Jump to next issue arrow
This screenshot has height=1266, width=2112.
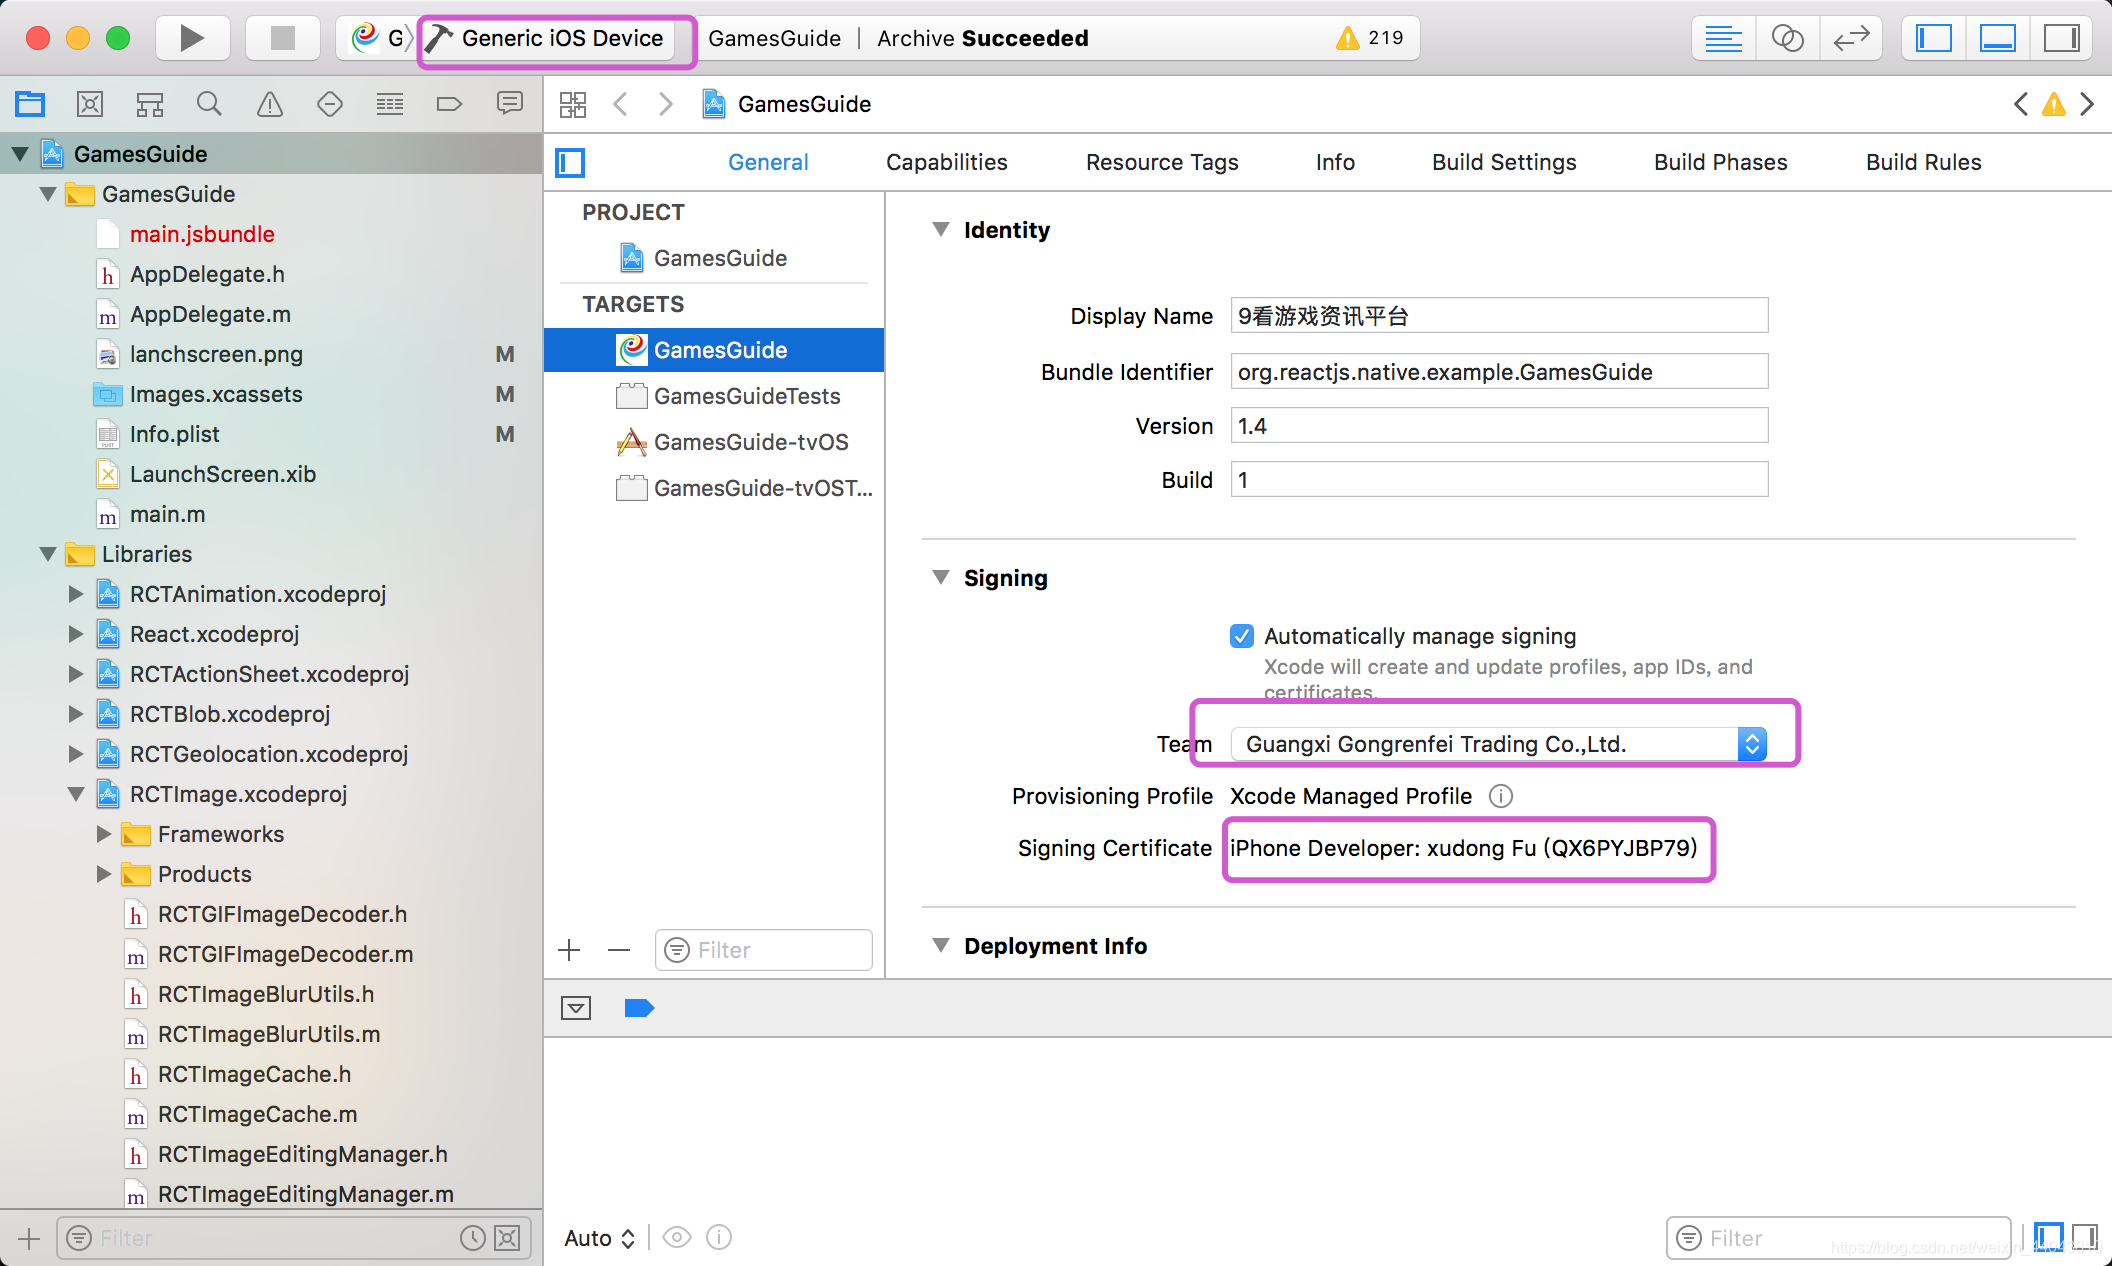tap(2087, 104)
